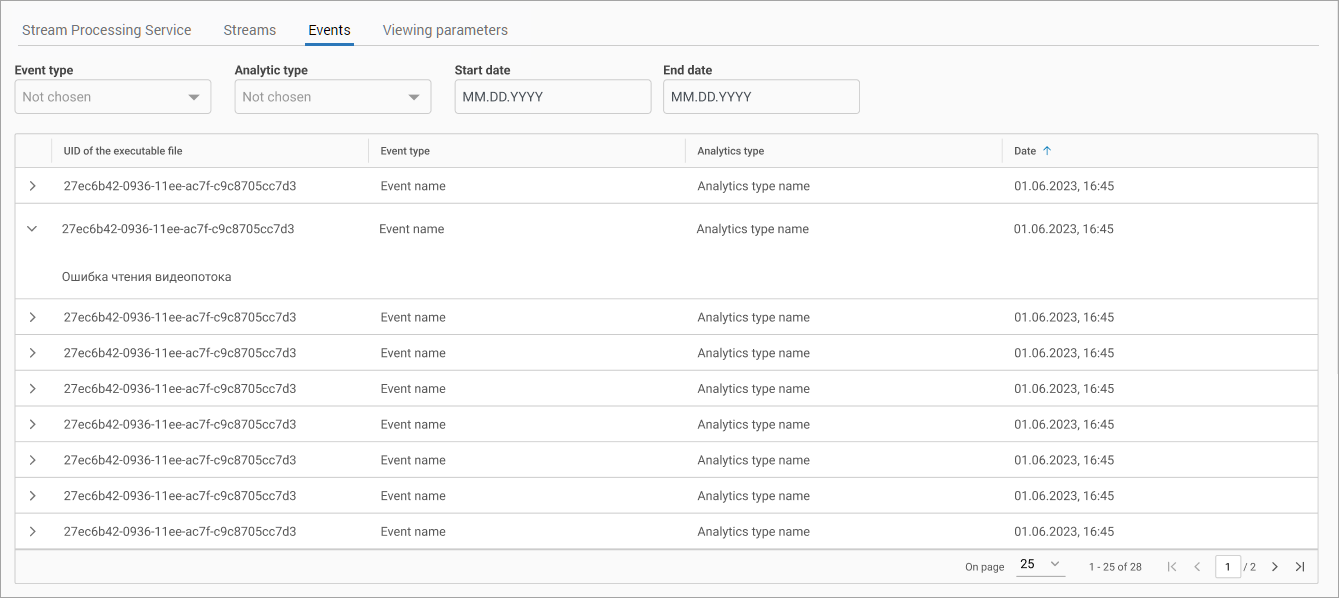Click the Start date input field
Viewport: 1339px width, 598px height.
[x=552, y=97]
